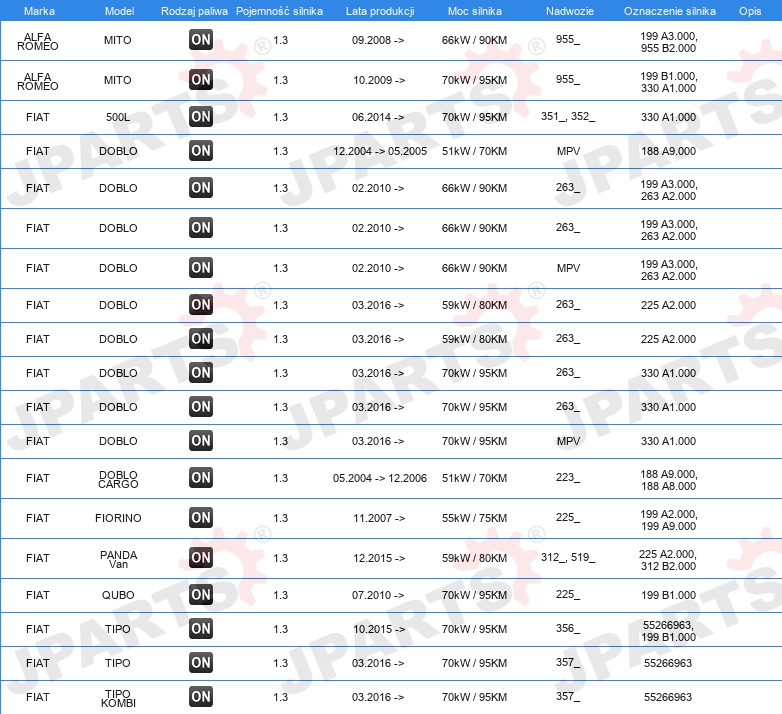Click the 55kW / 75KM power cell
Image resolution: width=782 pixels, height=714 pixels.
[x=474, y=518]
